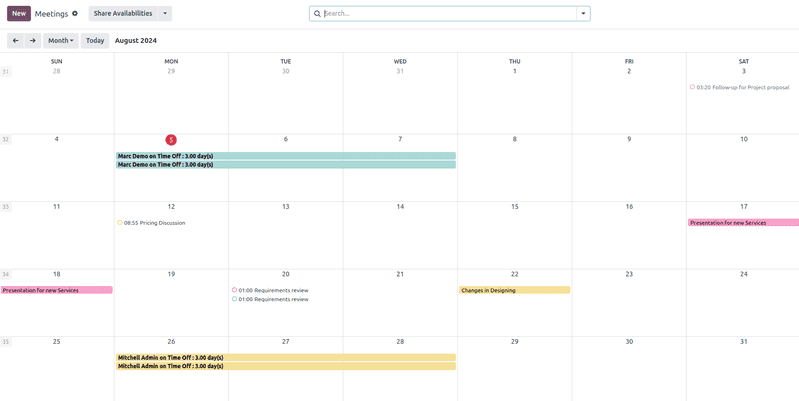
Task: Open the Meetings settings gear icon
Action: pyautogui.click(x=75, y=14)
